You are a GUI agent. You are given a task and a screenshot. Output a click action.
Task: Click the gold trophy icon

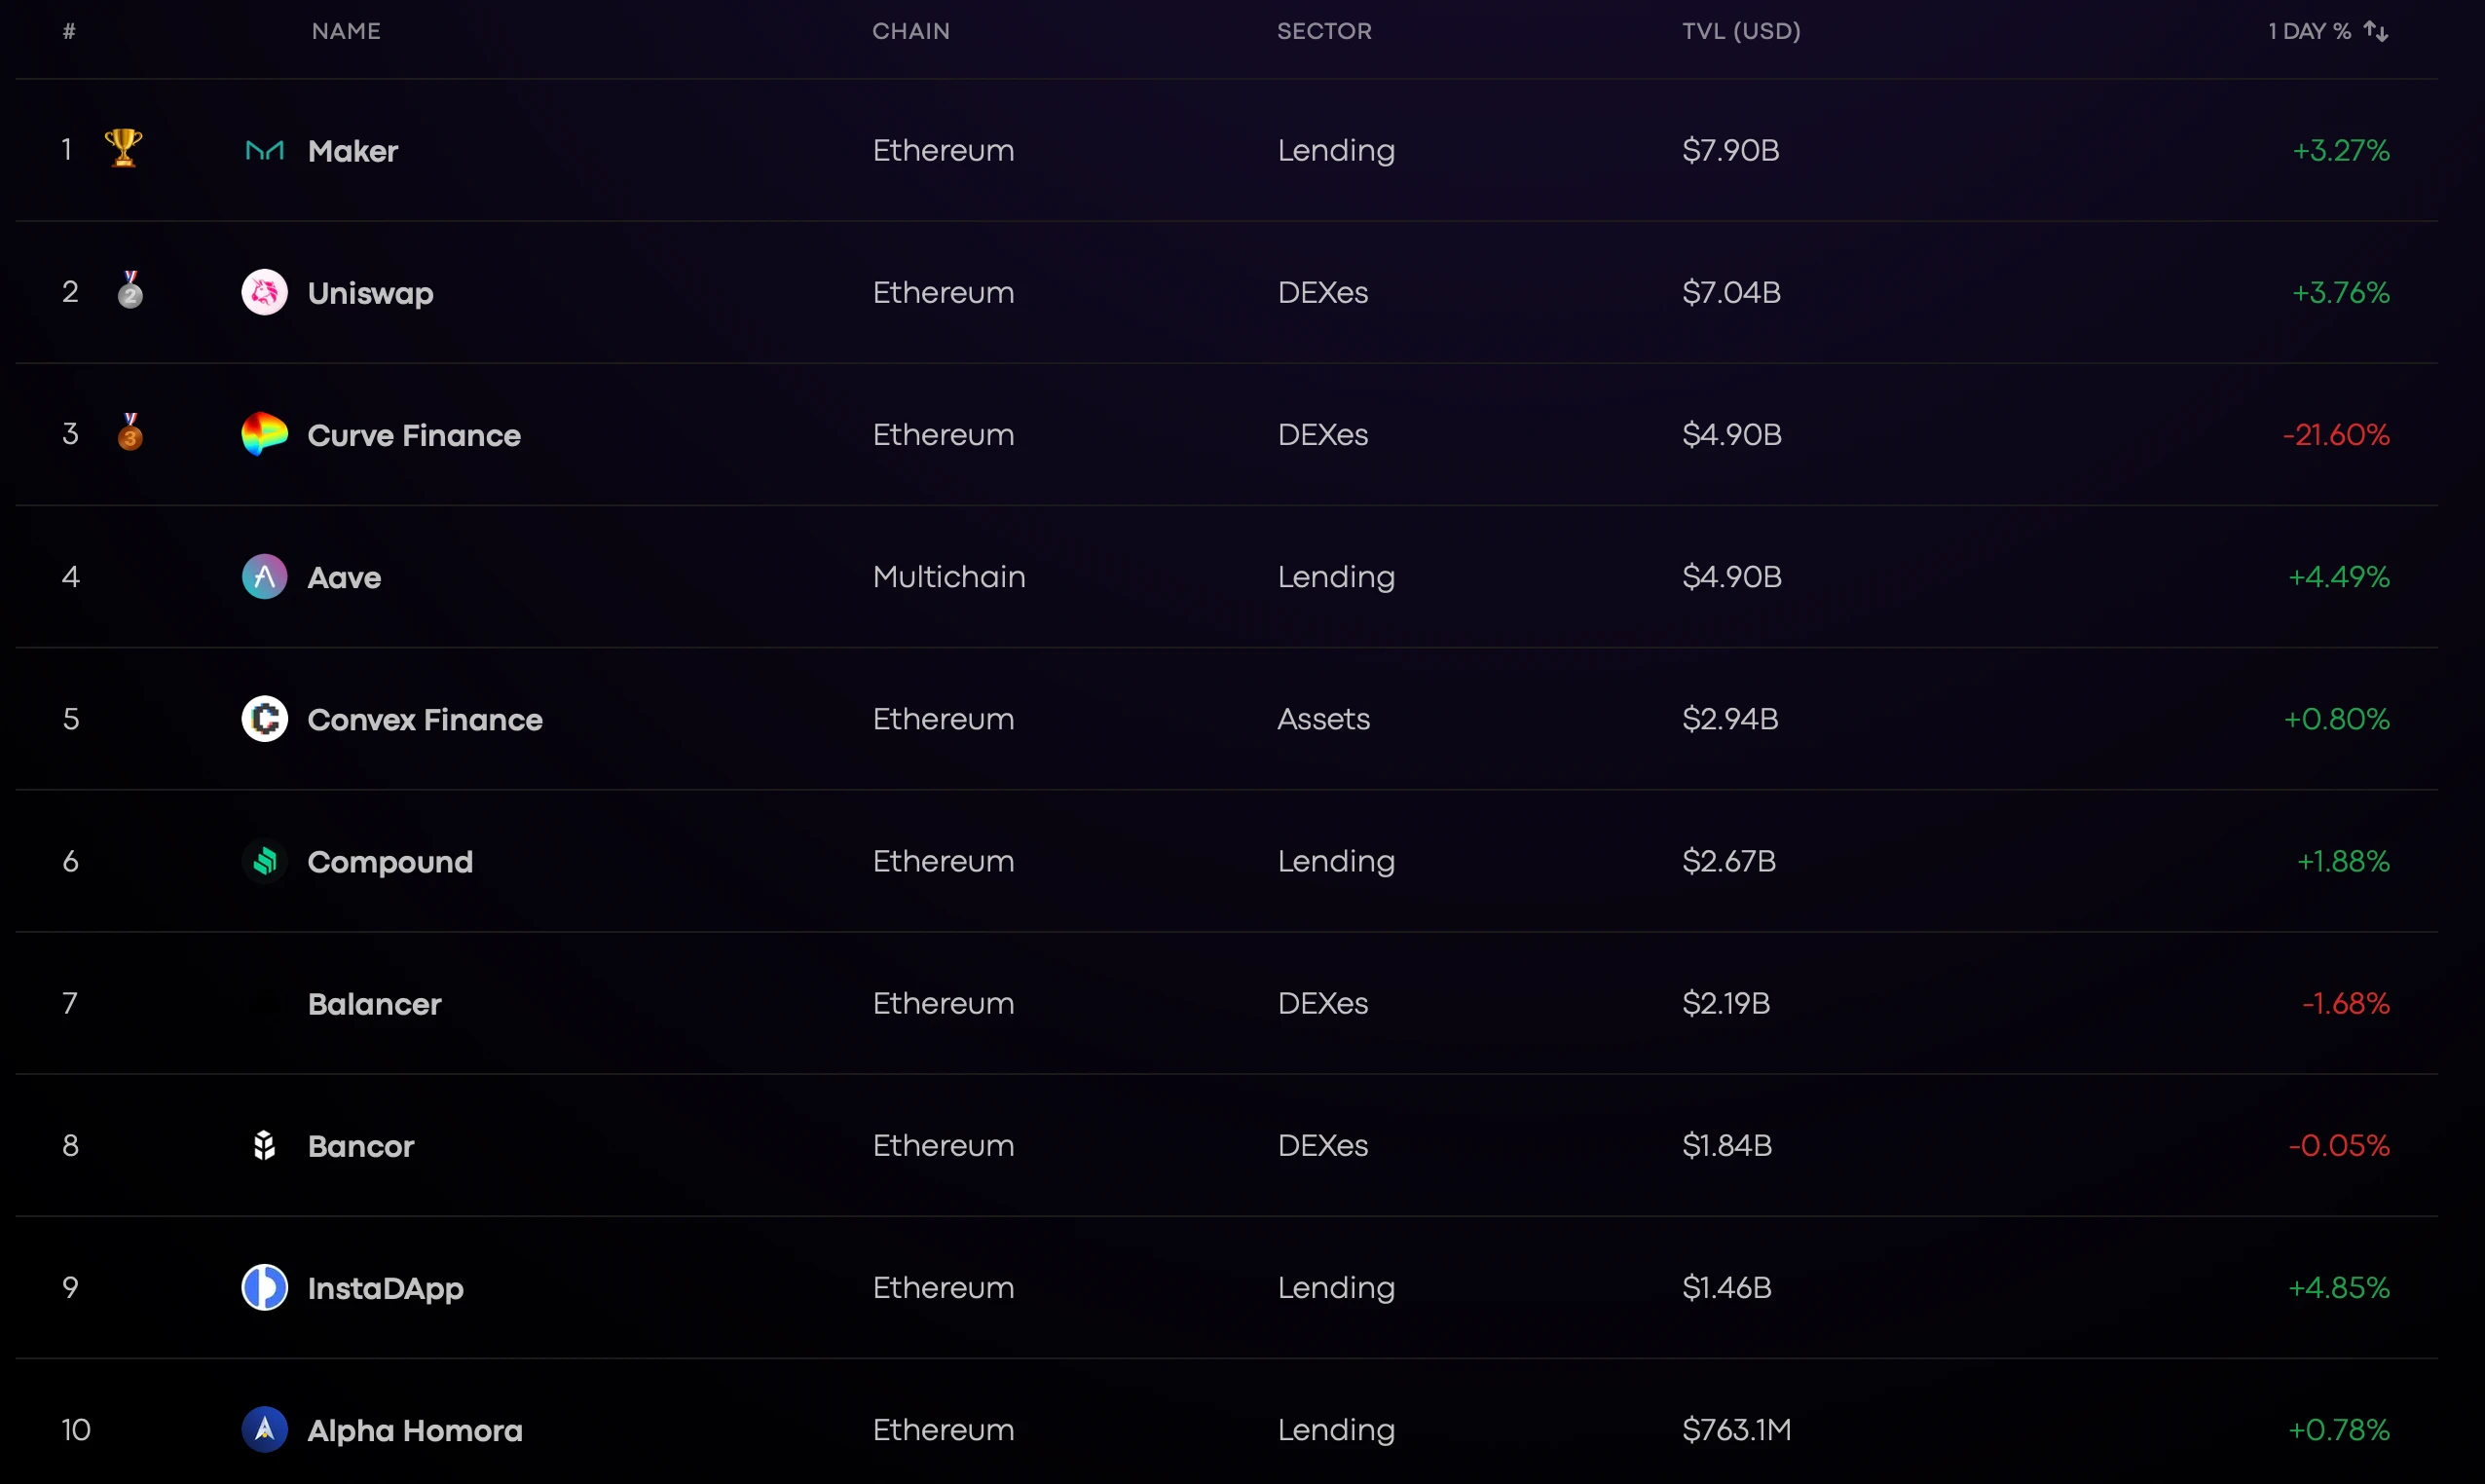point(124,148)
